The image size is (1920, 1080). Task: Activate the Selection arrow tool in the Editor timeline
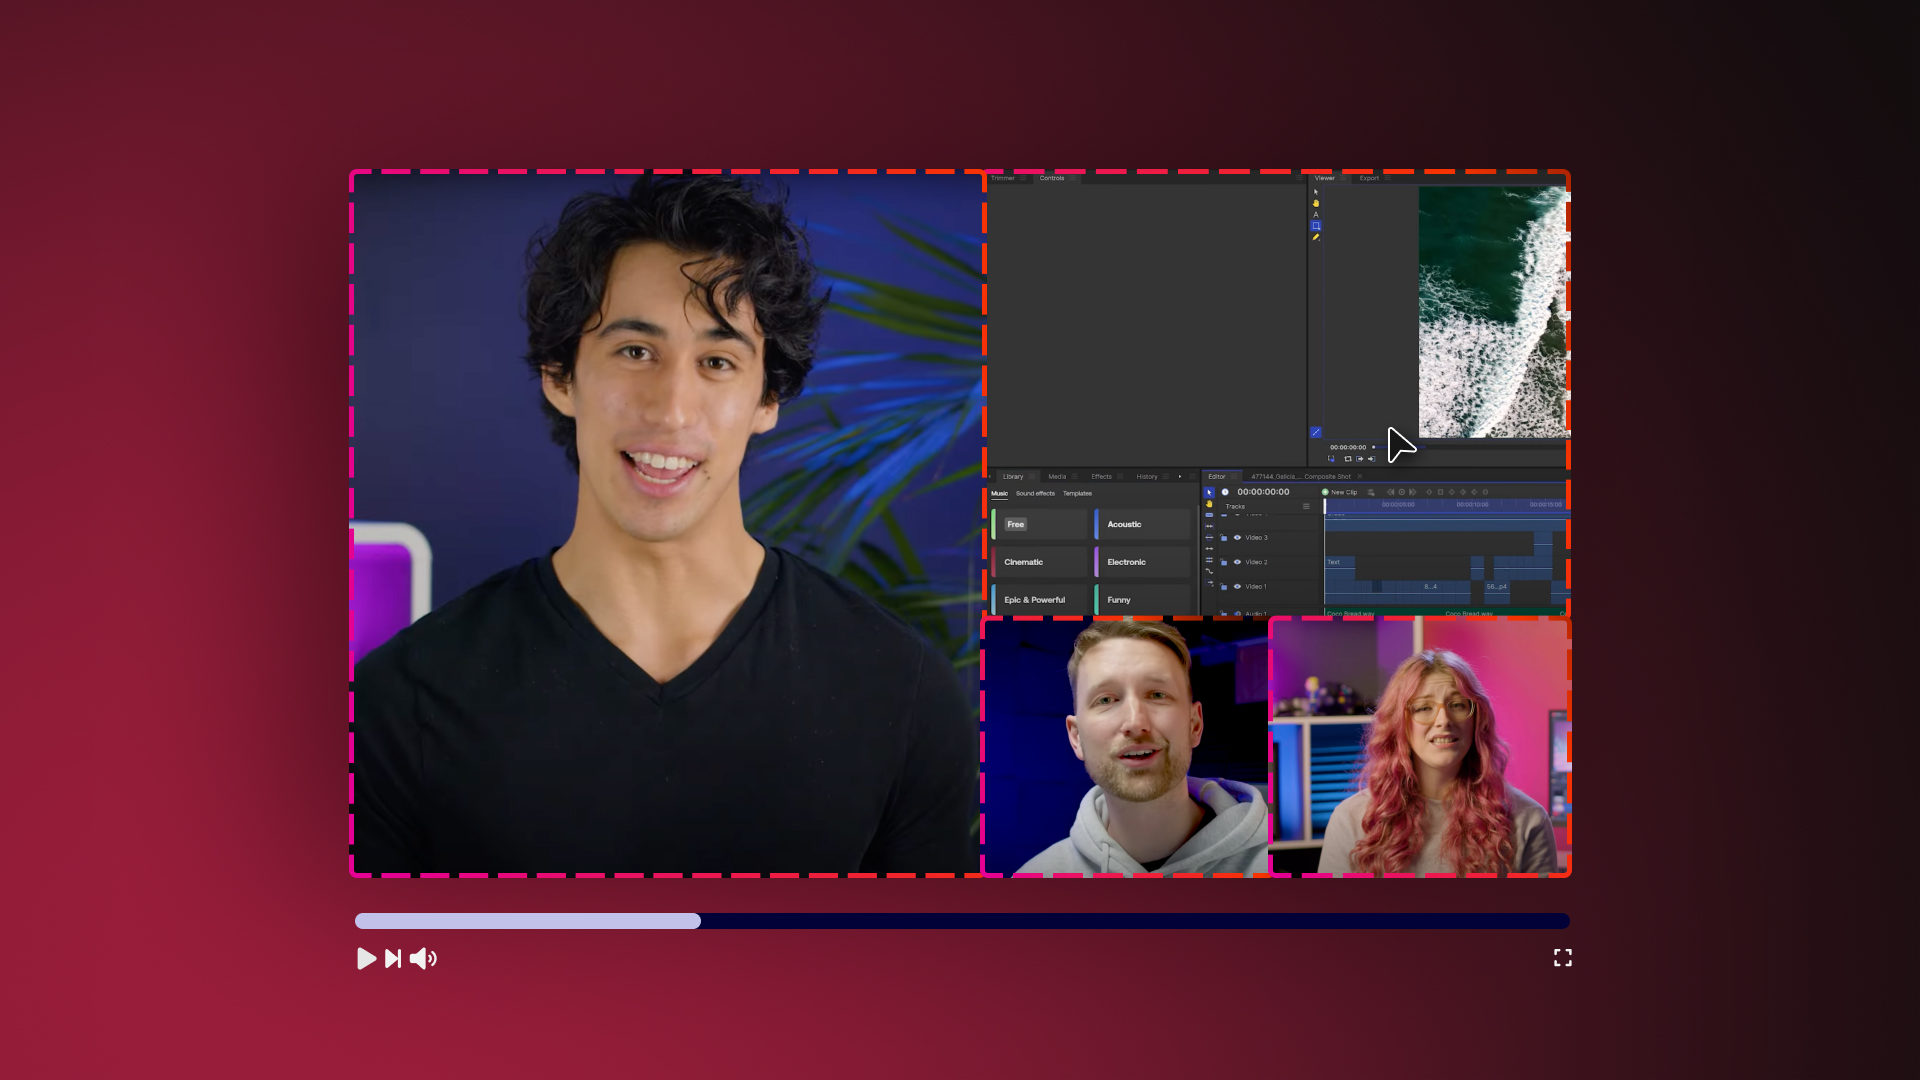(1209, 492)
